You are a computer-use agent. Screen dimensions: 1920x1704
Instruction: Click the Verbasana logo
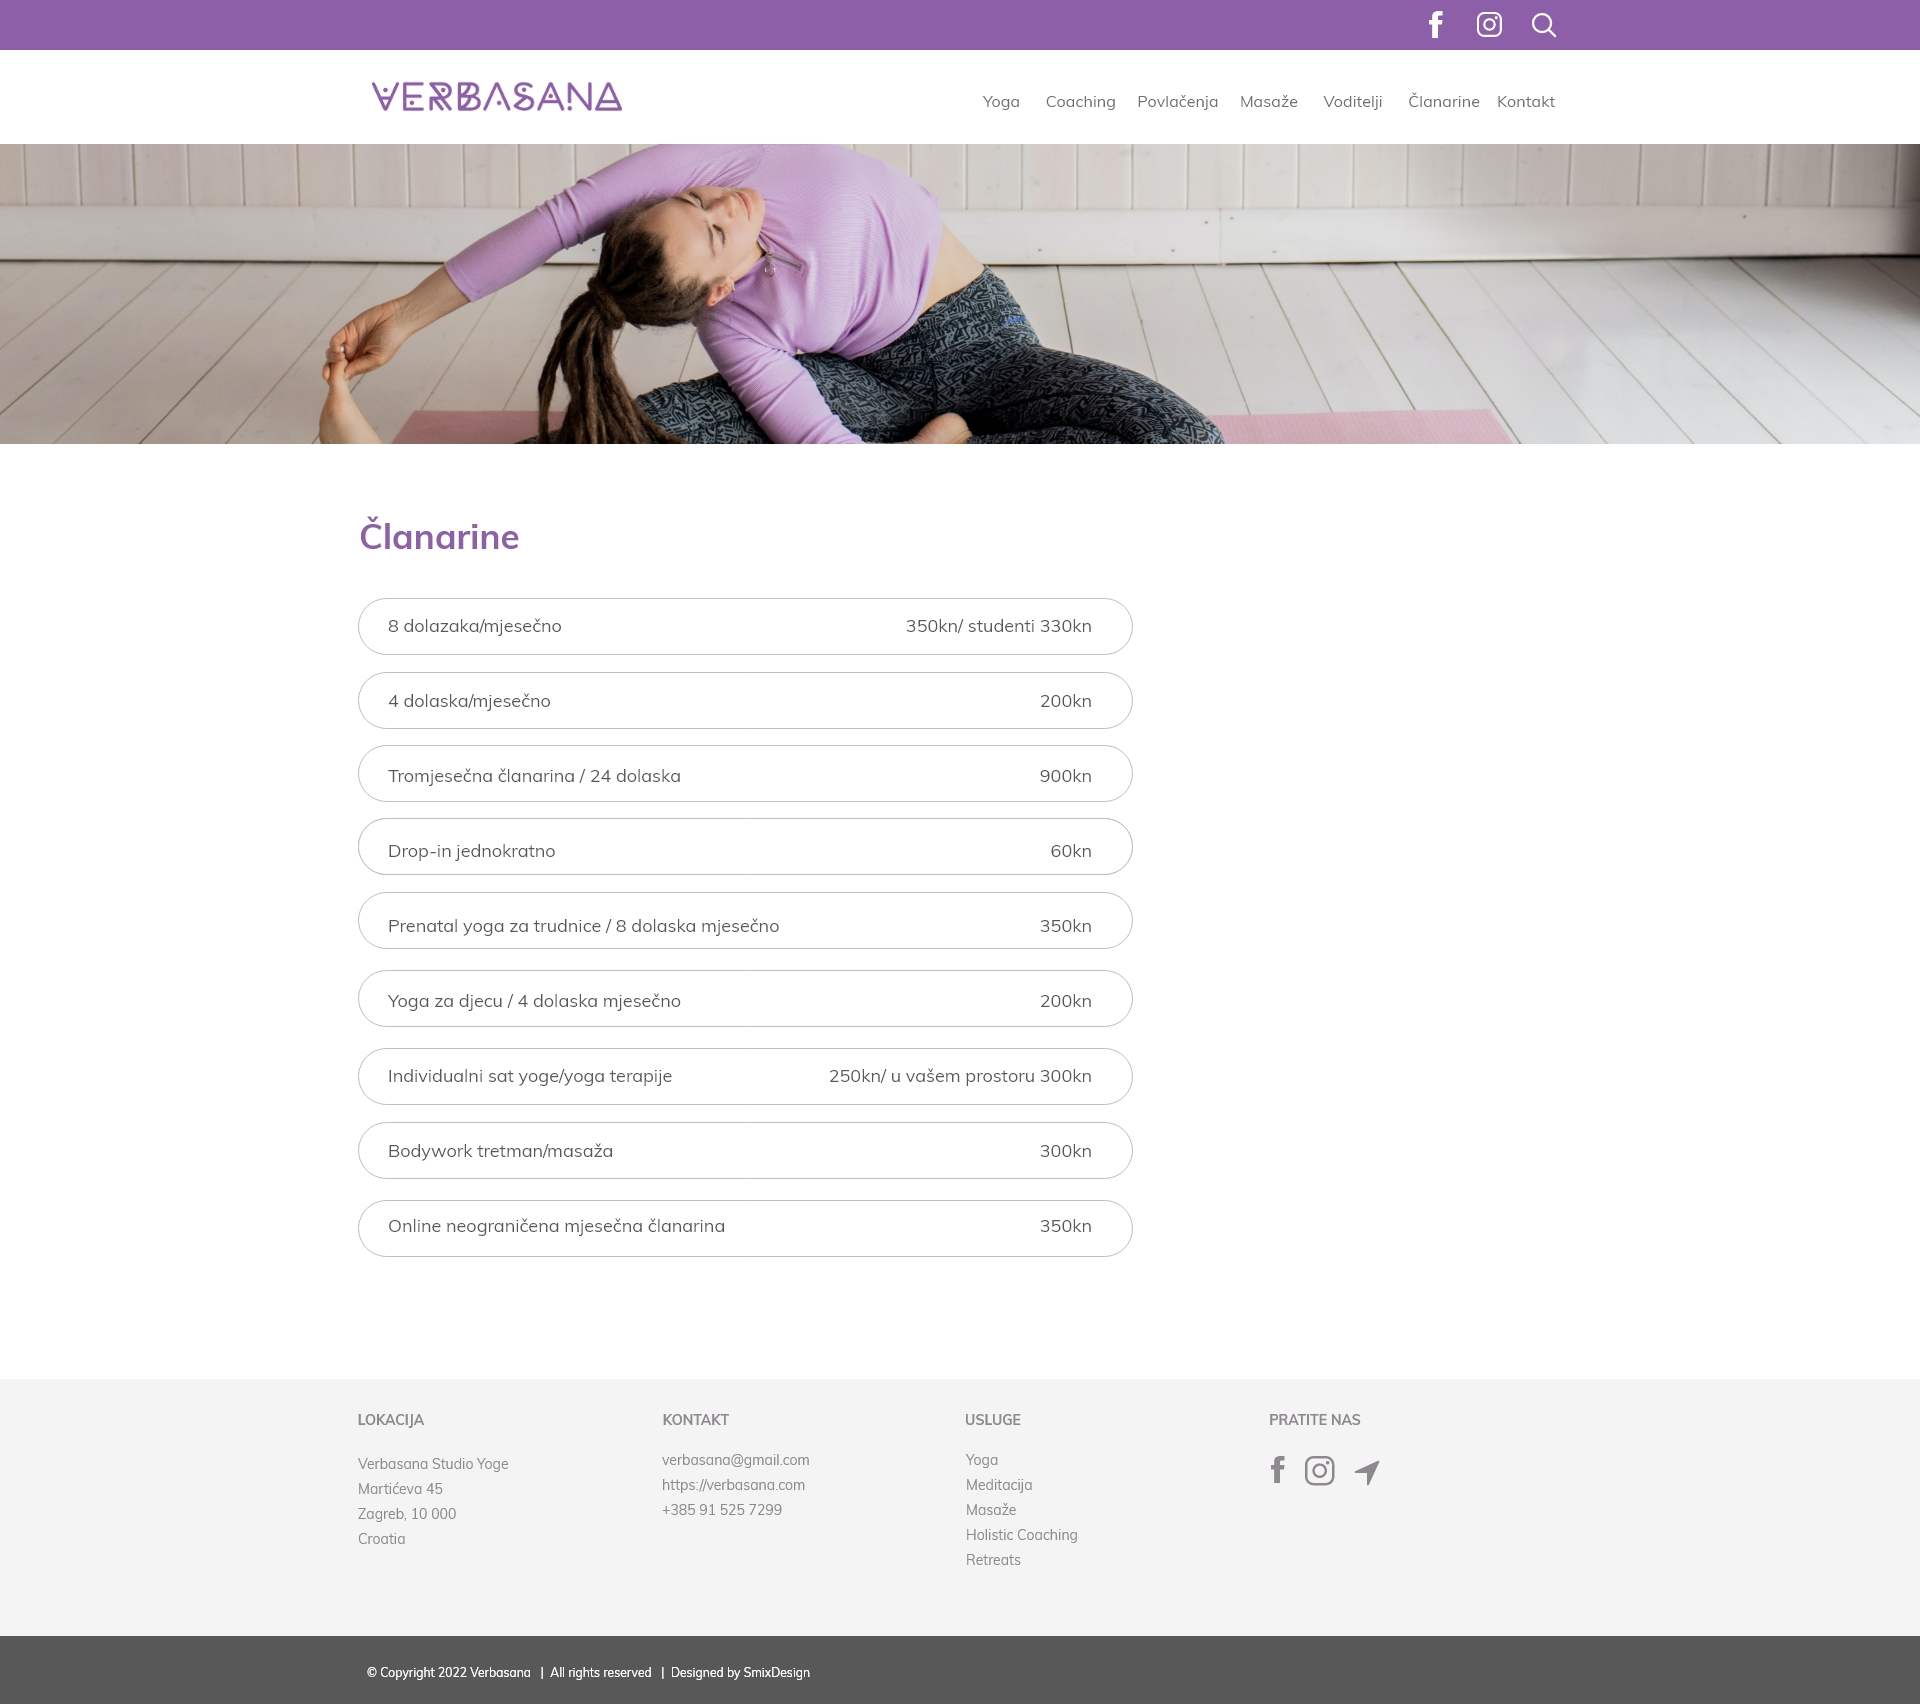497,97
